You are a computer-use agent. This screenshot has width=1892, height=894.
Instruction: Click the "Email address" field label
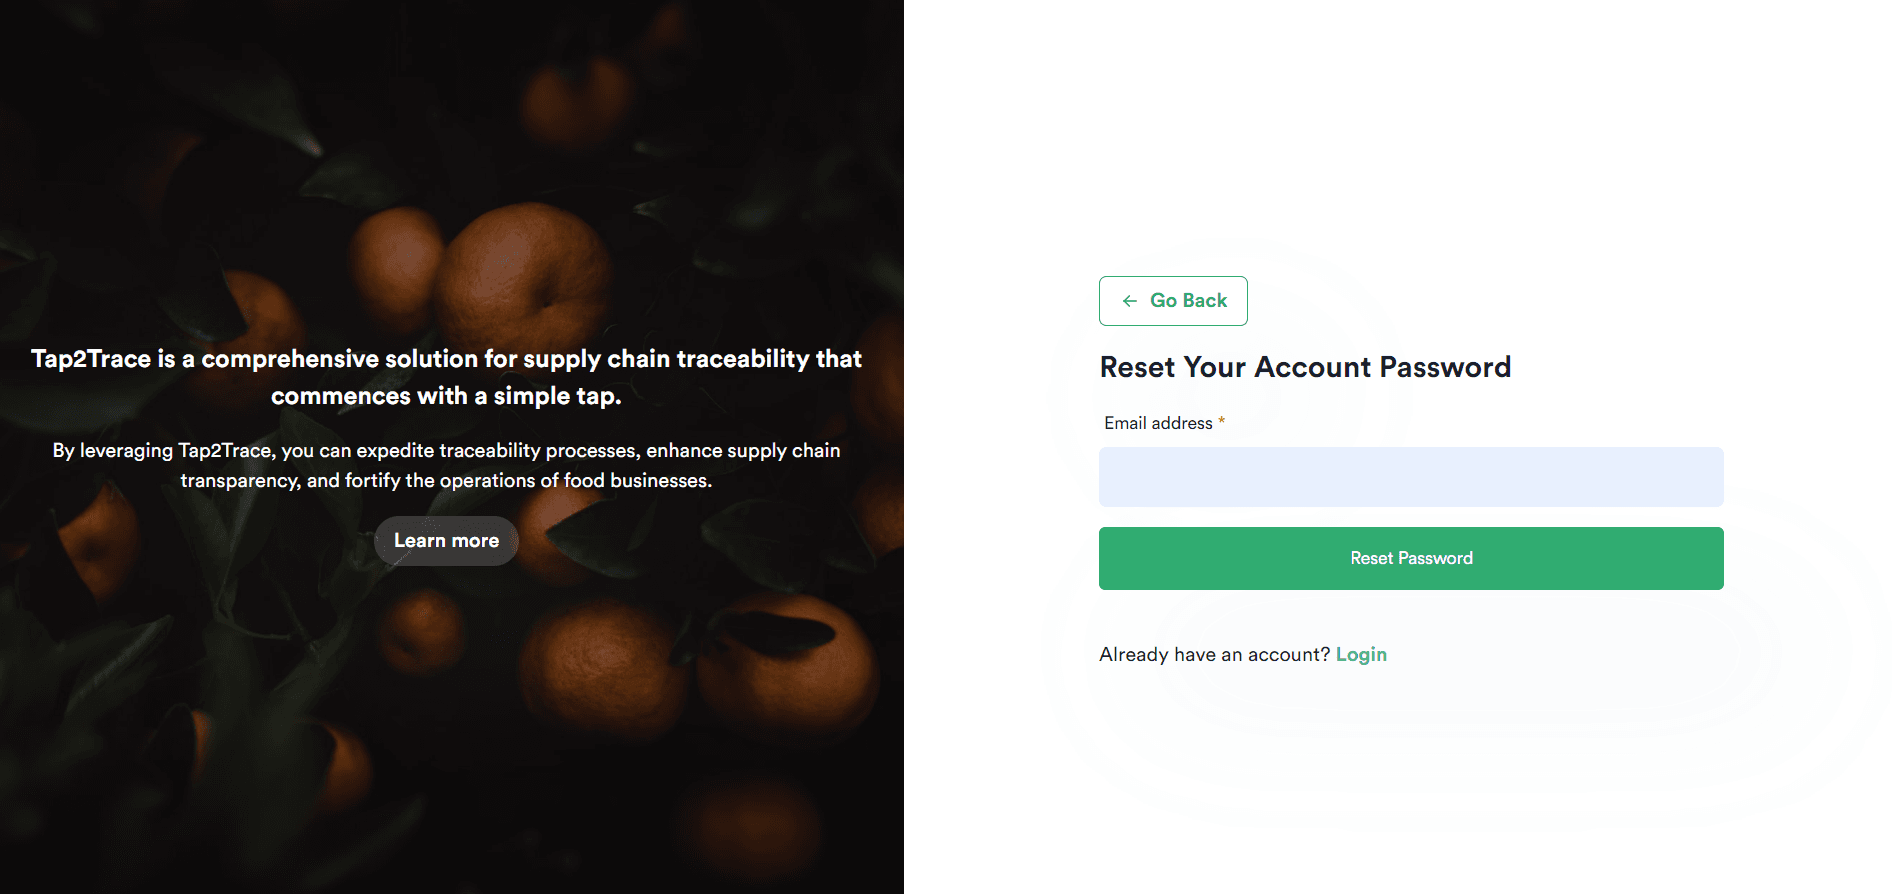point(1158,423)
